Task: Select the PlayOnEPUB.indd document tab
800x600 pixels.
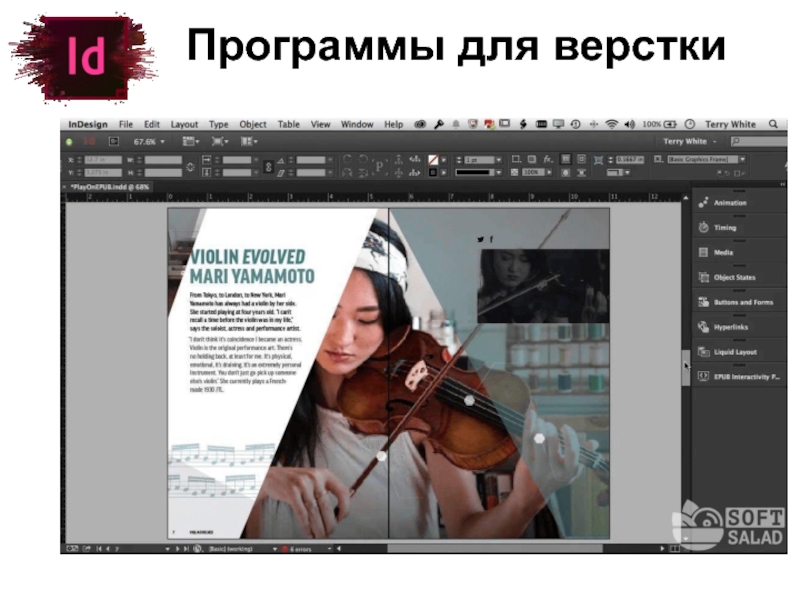Action: [x=110, y=187]
